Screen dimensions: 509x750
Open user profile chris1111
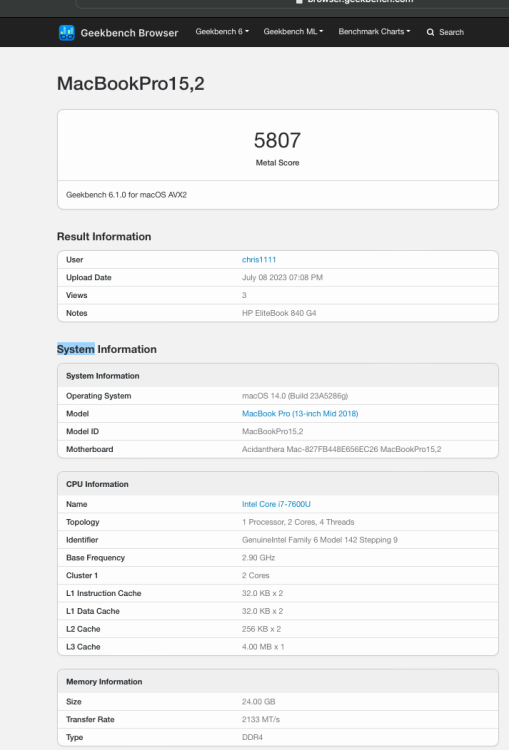click(259, 260)
